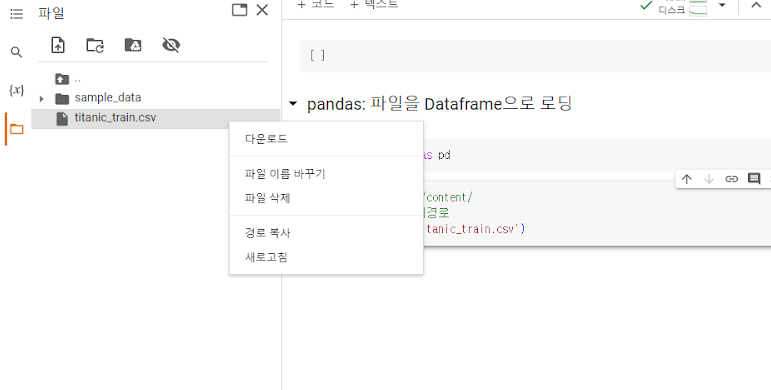Open the search icon in sidebar
This screenshot has height=390, width=771.
coord(16,52)
